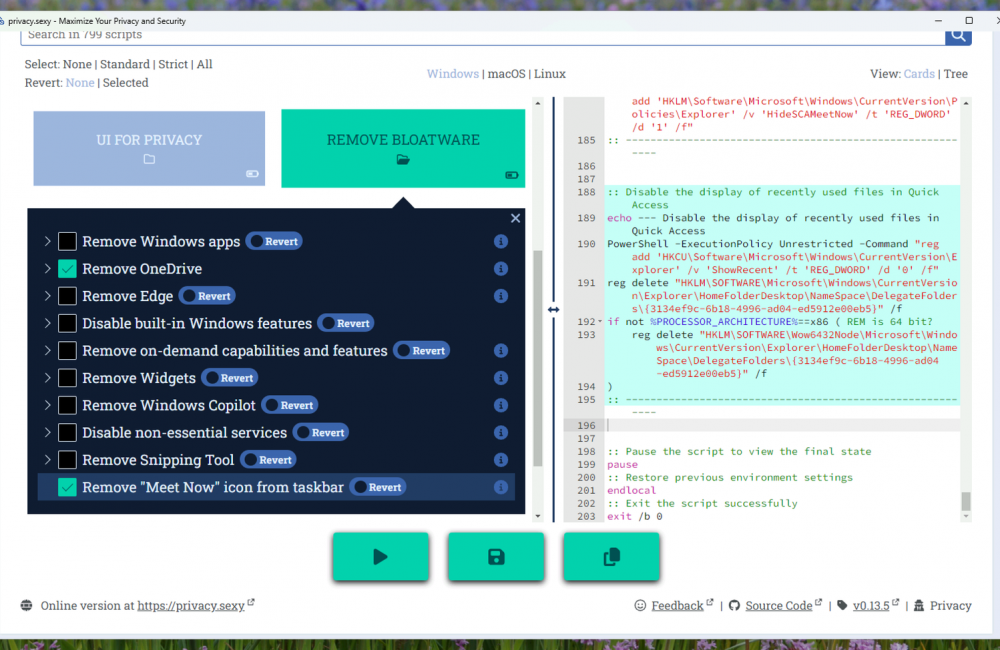Run the script with play button
Image resolution: width=1000 pixels, height=650 pixels.
coord(380,557)
